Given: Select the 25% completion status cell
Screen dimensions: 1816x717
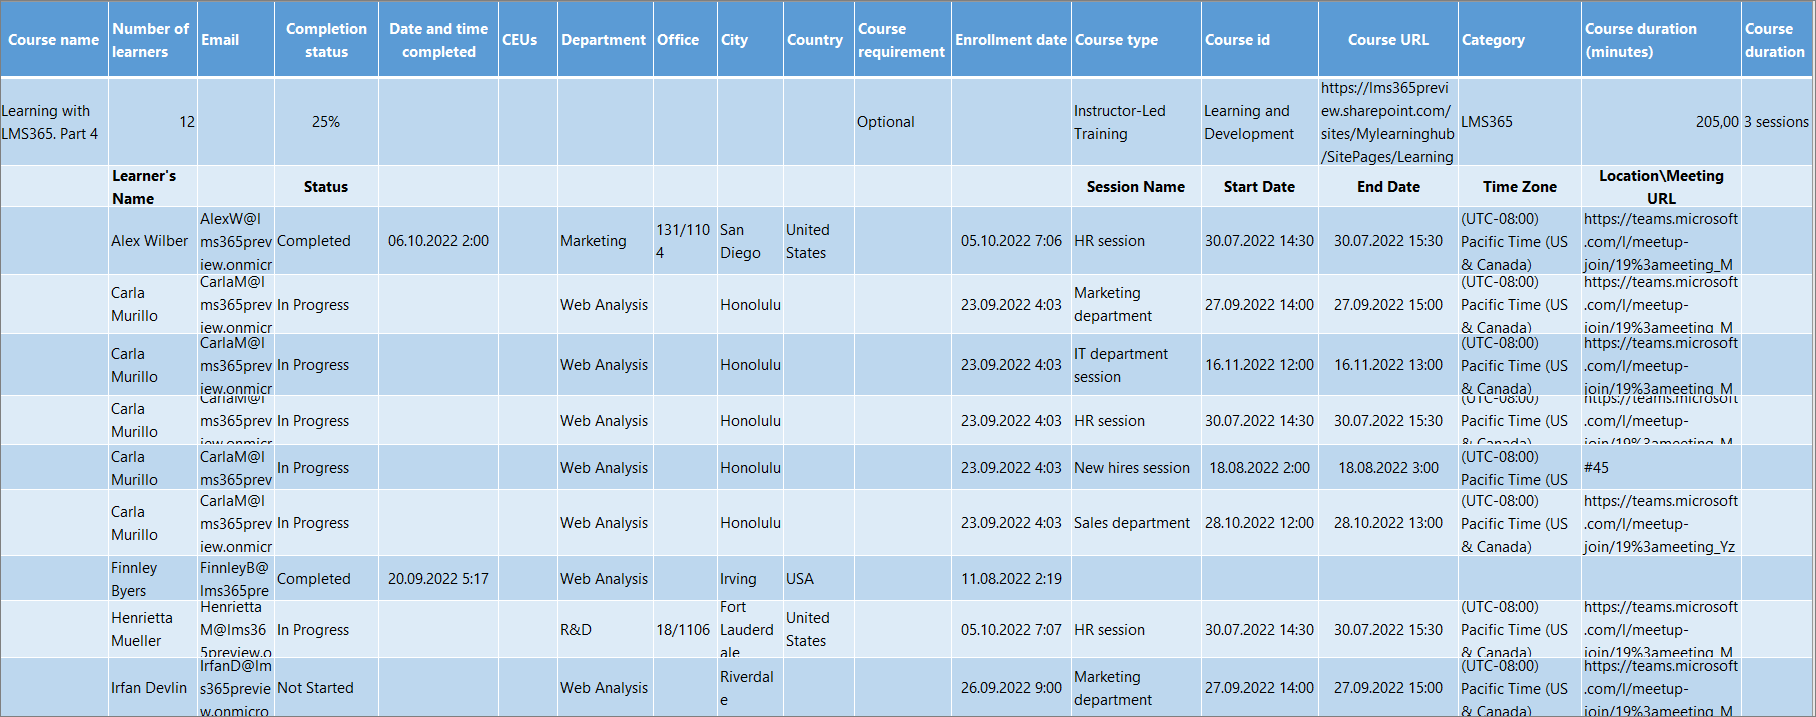Looking at the screenshot, I should [326, 122].
